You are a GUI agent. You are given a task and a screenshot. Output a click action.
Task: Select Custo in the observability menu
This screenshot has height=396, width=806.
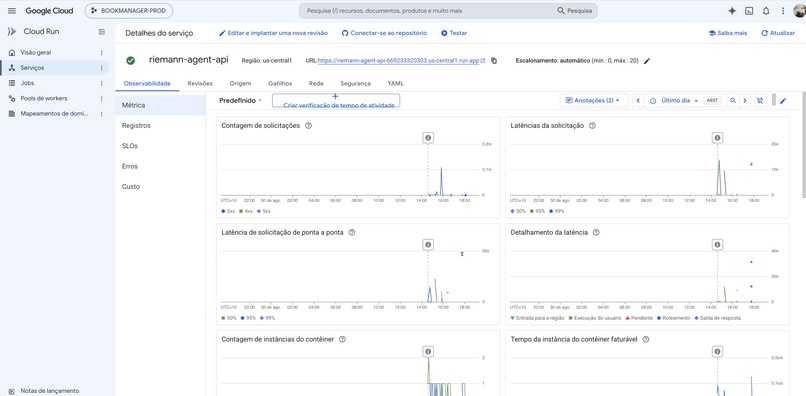[x=160, y=187]
